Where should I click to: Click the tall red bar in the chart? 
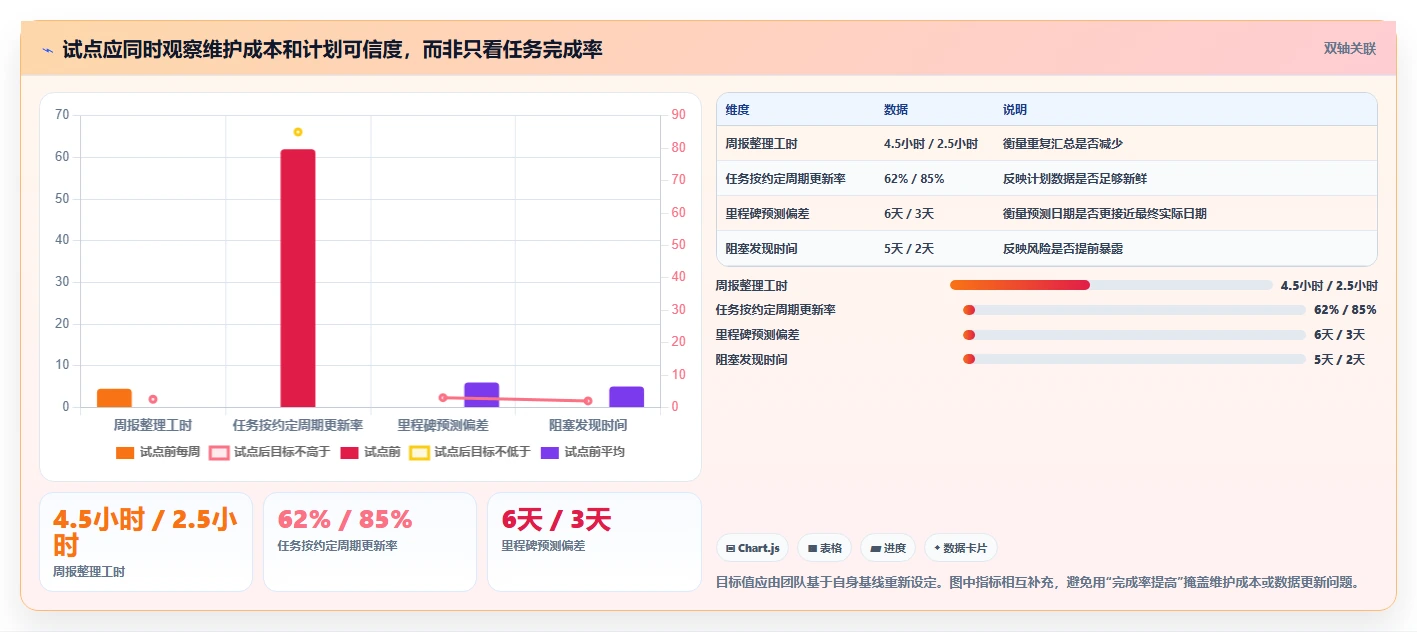point(298,278)
